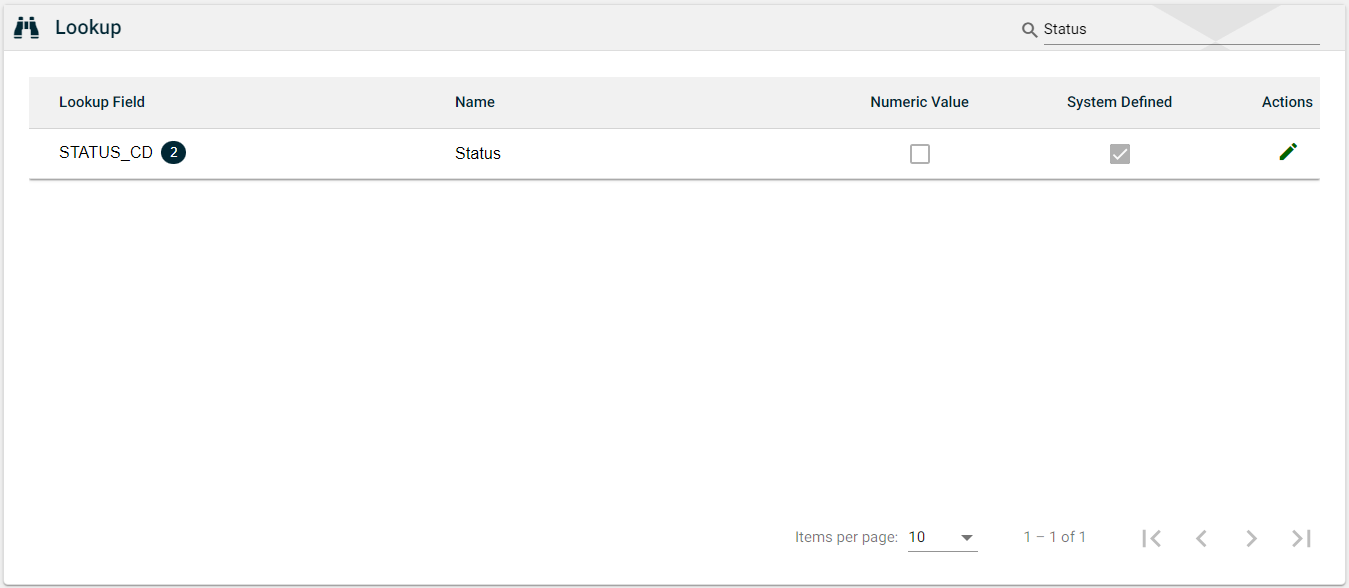This screenshot has height=588, width=1349.
Task: Toggle the Numeric Value checkbox for Status
Action: click(920, 154)
